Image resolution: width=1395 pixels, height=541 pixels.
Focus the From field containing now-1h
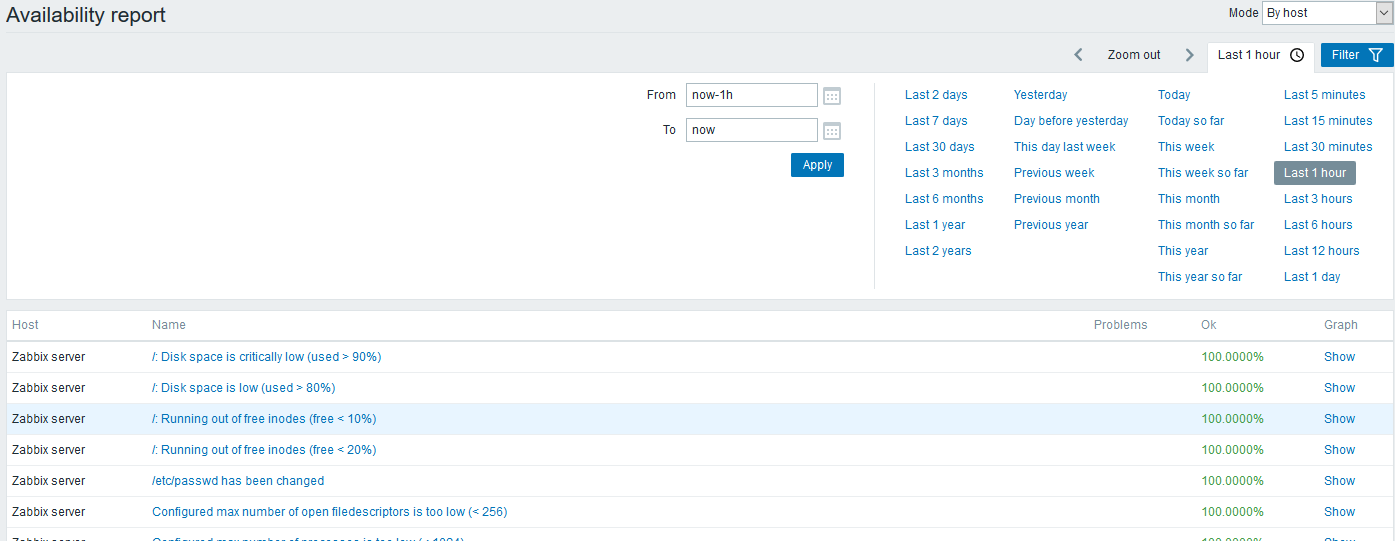pos(752,95)
